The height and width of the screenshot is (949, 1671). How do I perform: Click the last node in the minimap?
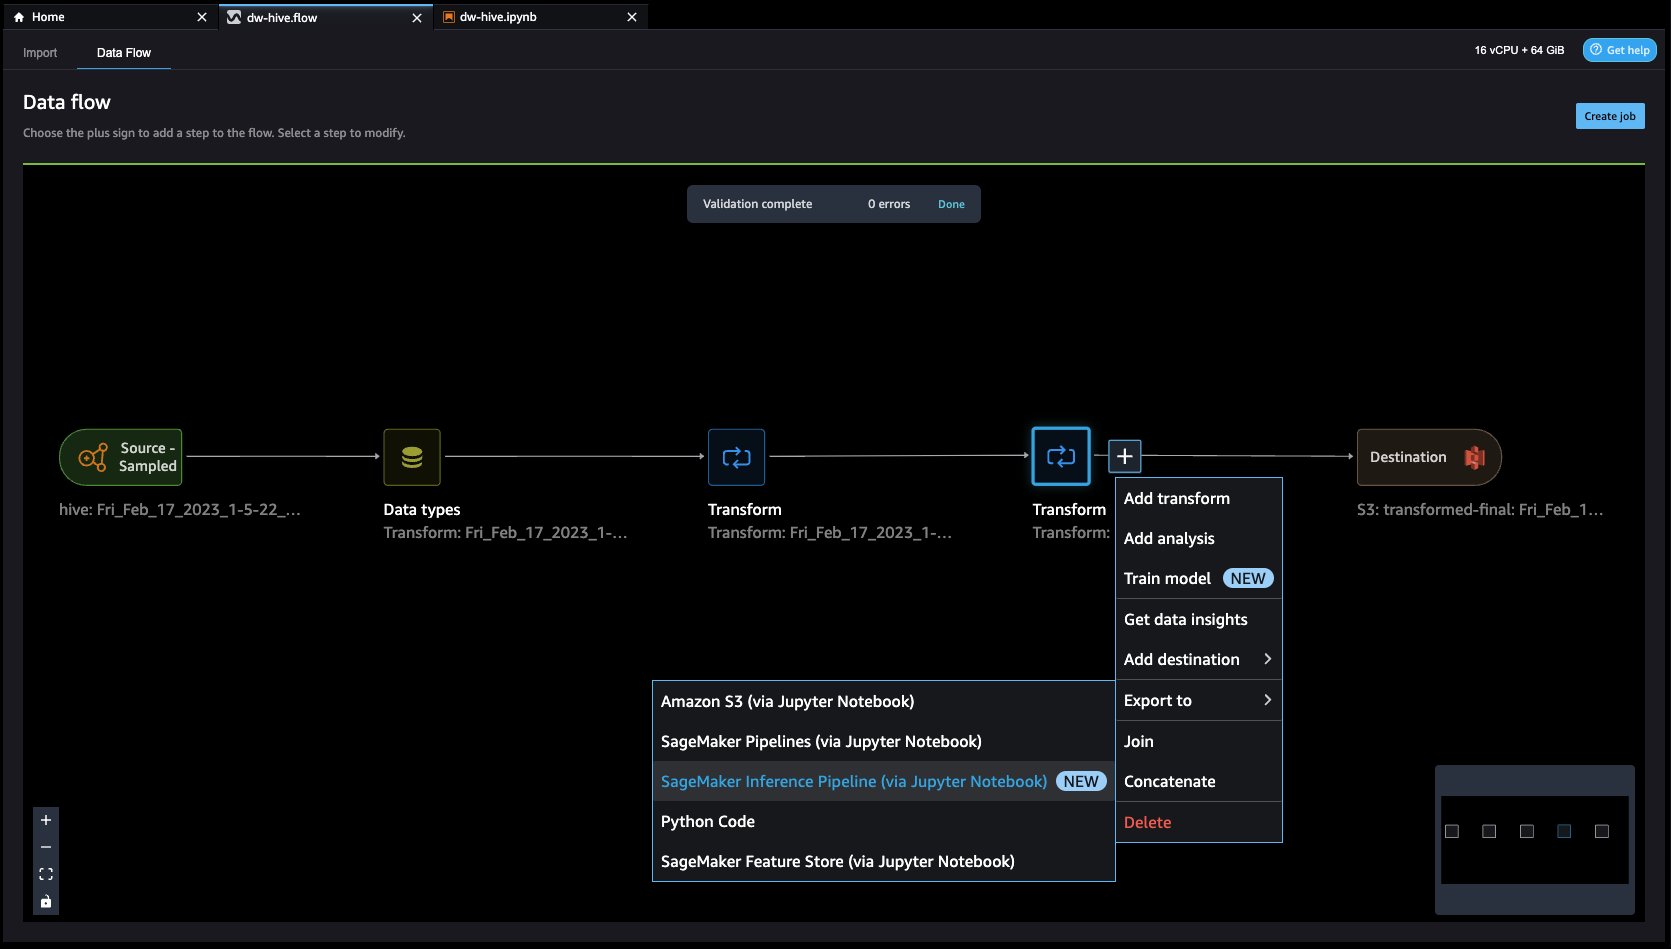(1602, 831)
